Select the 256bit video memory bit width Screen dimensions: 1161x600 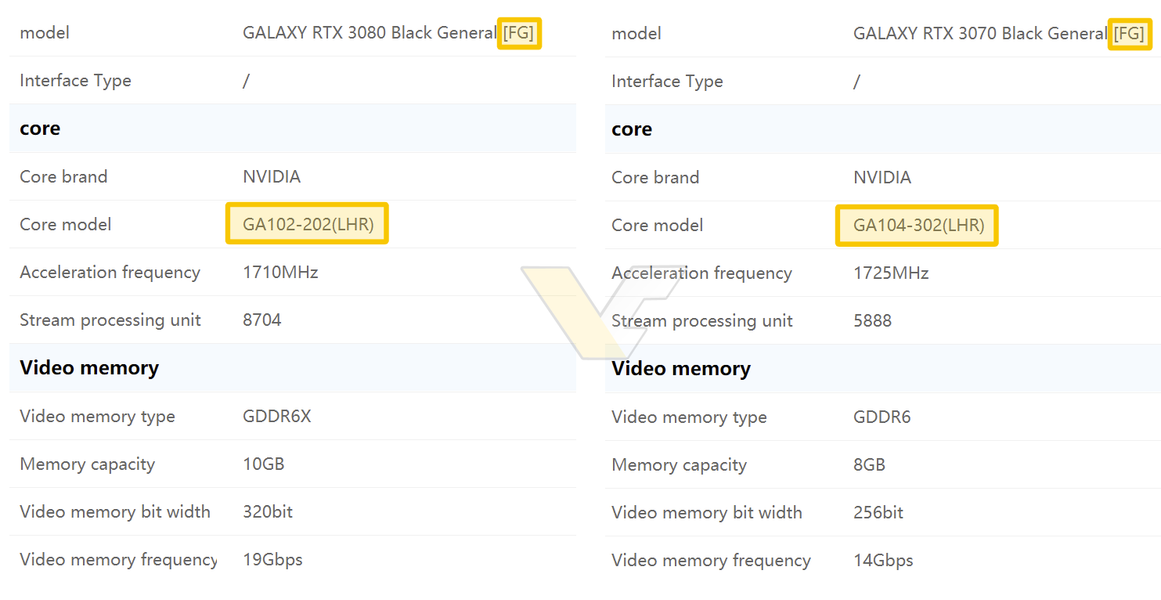878,513
